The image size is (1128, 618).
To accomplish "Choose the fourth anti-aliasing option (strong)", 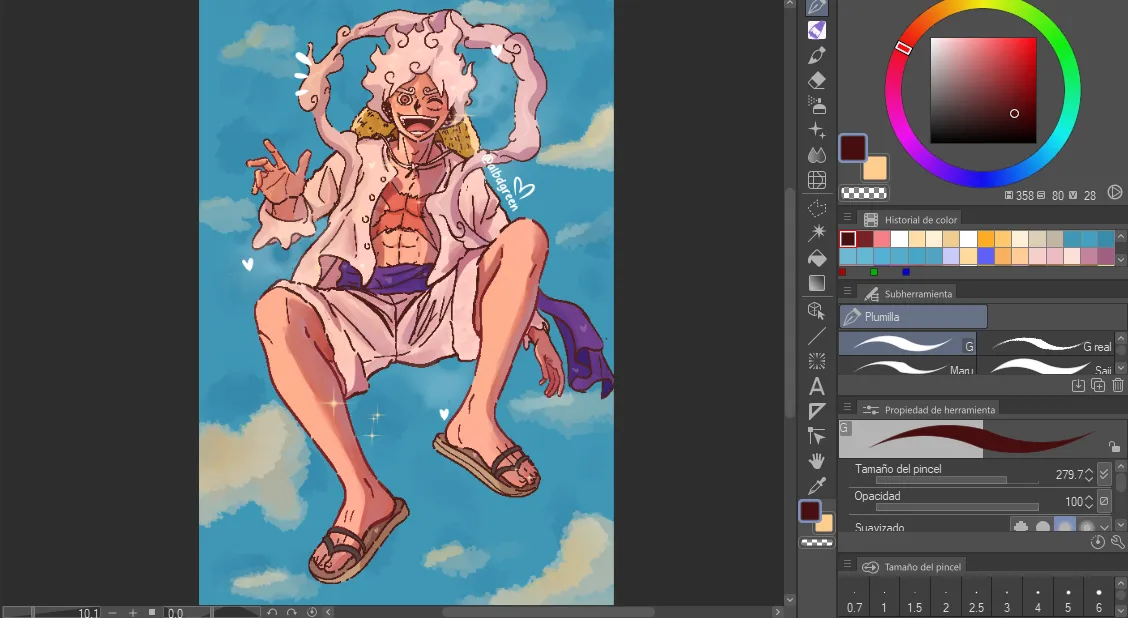I will point(1086,527).
